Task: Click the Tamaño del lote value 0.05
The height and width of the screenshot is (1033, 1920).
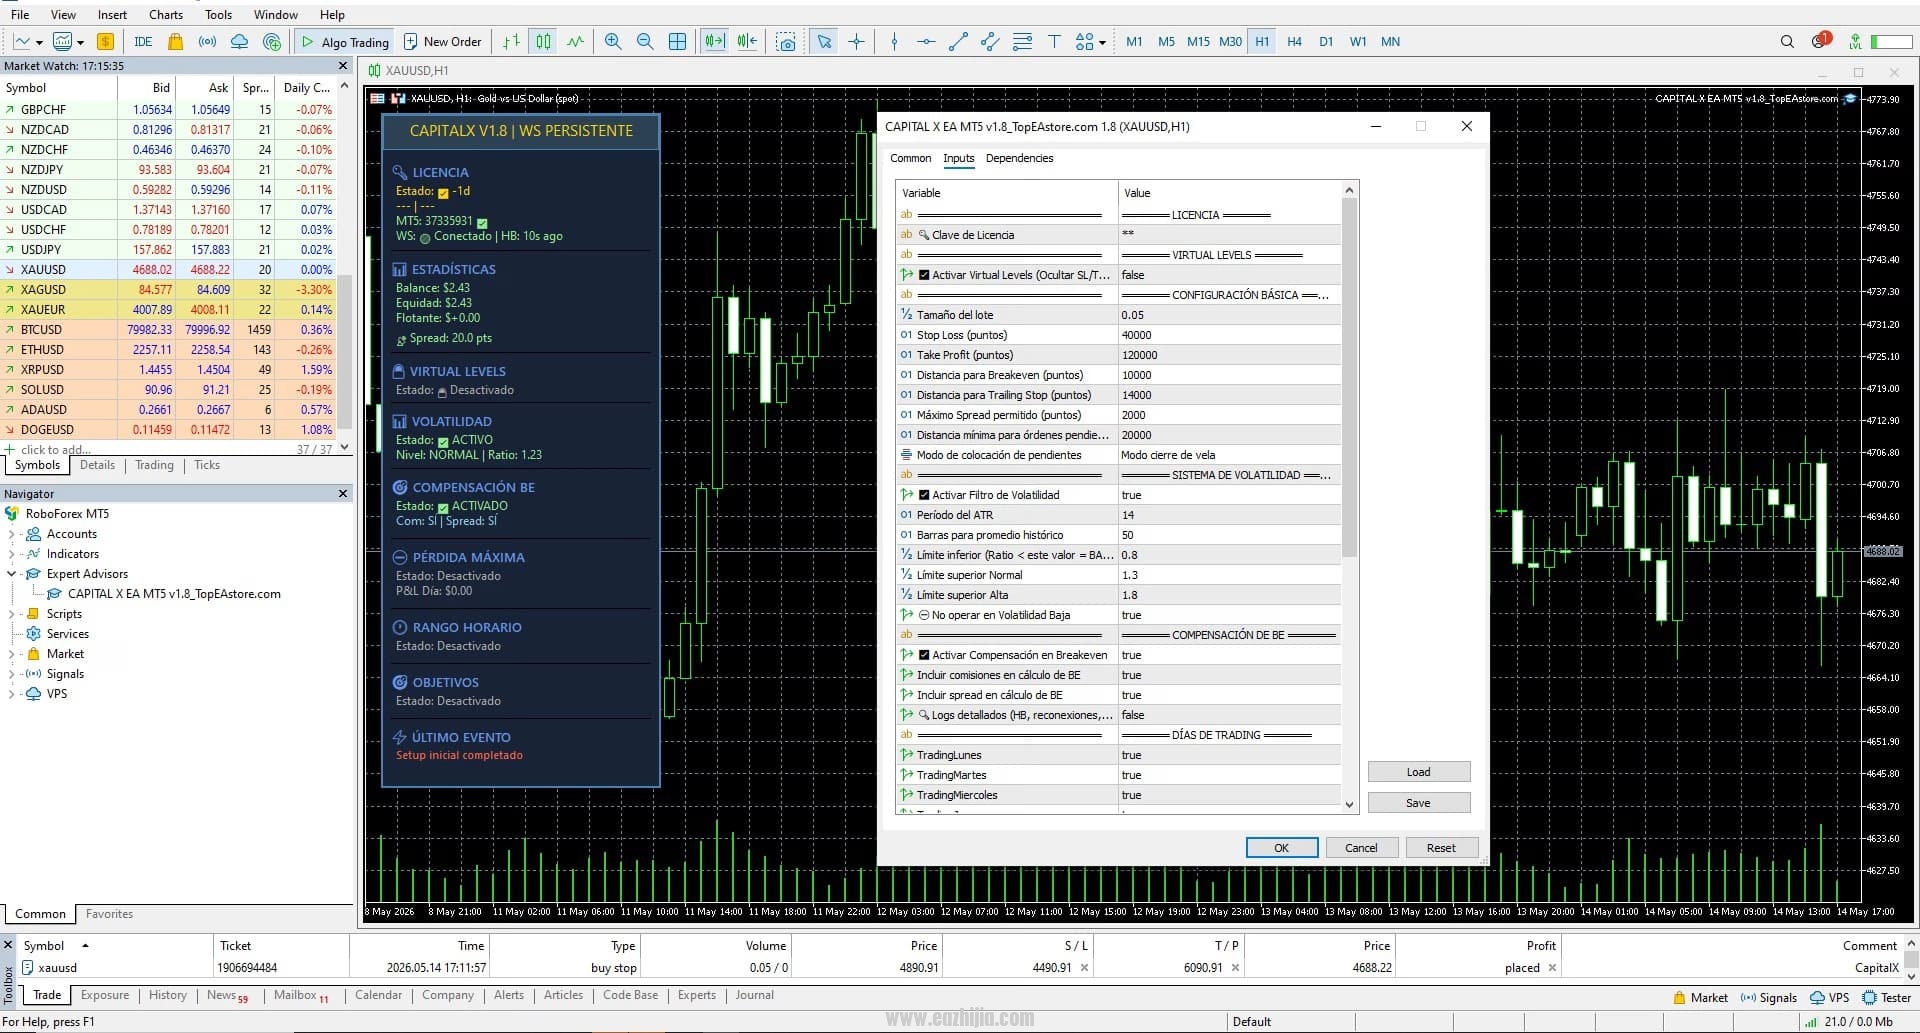Action: [x=1229, y=315]
